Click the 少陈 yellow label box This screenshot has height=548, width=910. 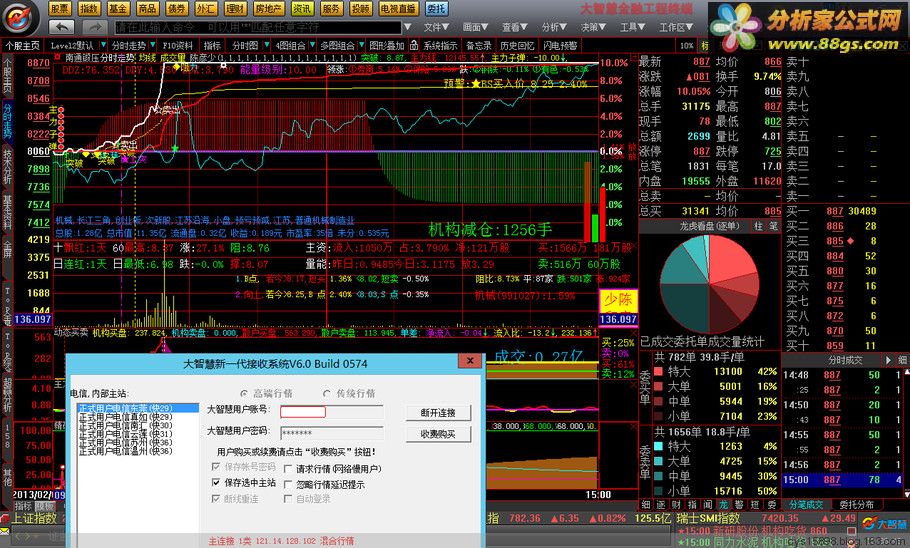click(618, 300)
